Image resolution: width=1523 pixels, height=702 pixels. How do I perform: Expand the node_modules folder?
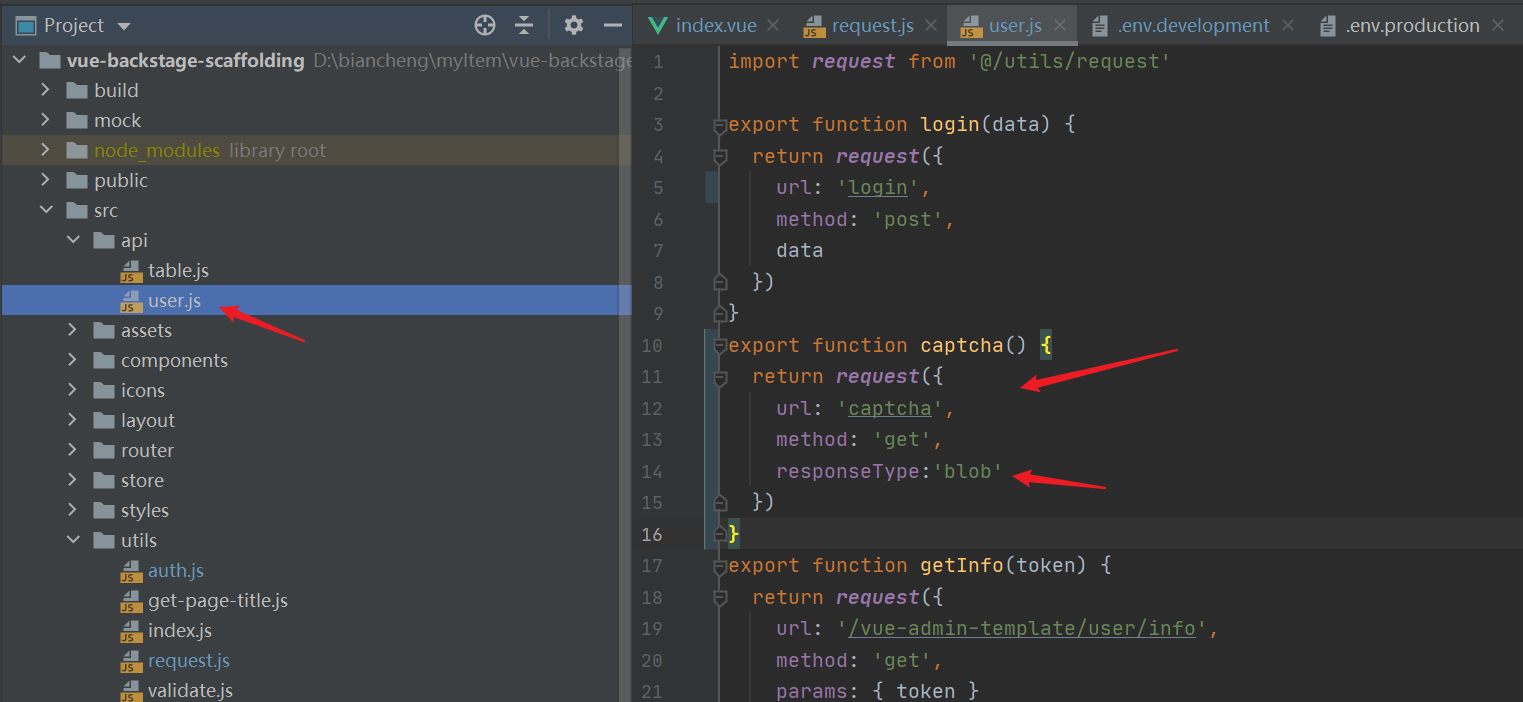[x=45, y=150]
